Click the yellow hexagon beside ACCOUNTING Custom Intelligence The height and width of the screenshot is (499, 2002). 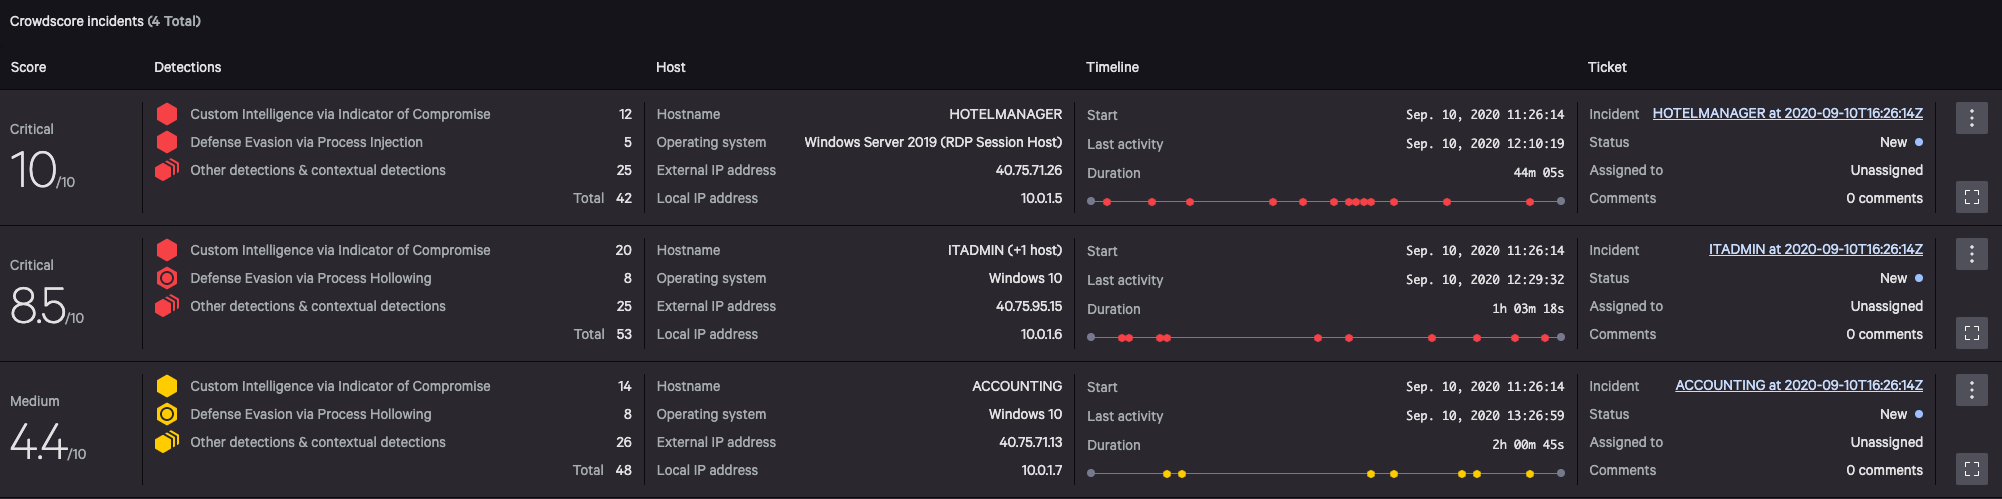(x=167, y=386)
